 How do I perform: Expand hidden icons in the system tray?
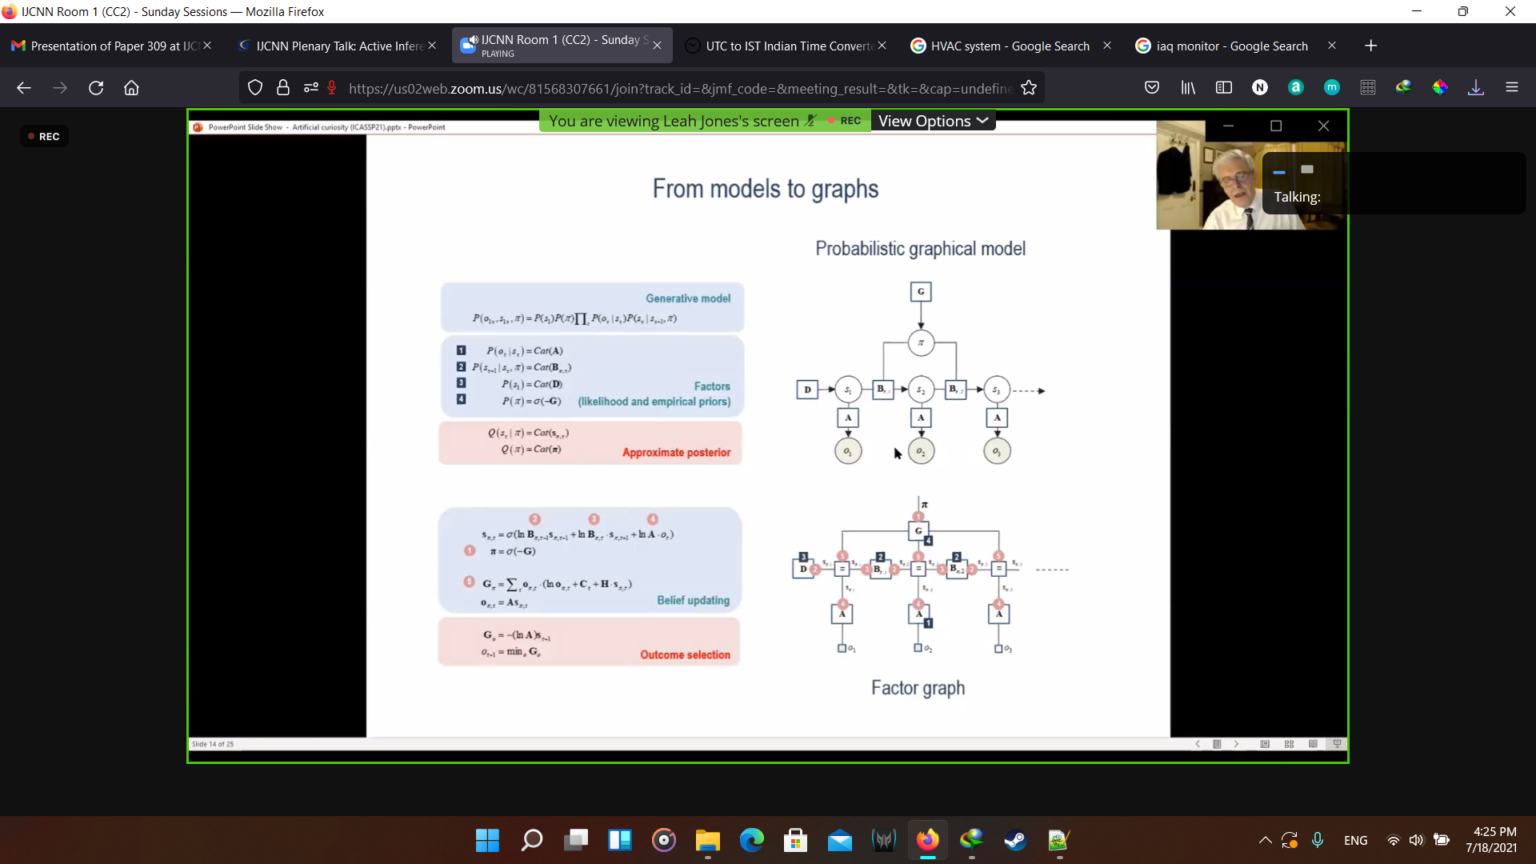[1265, 840]
